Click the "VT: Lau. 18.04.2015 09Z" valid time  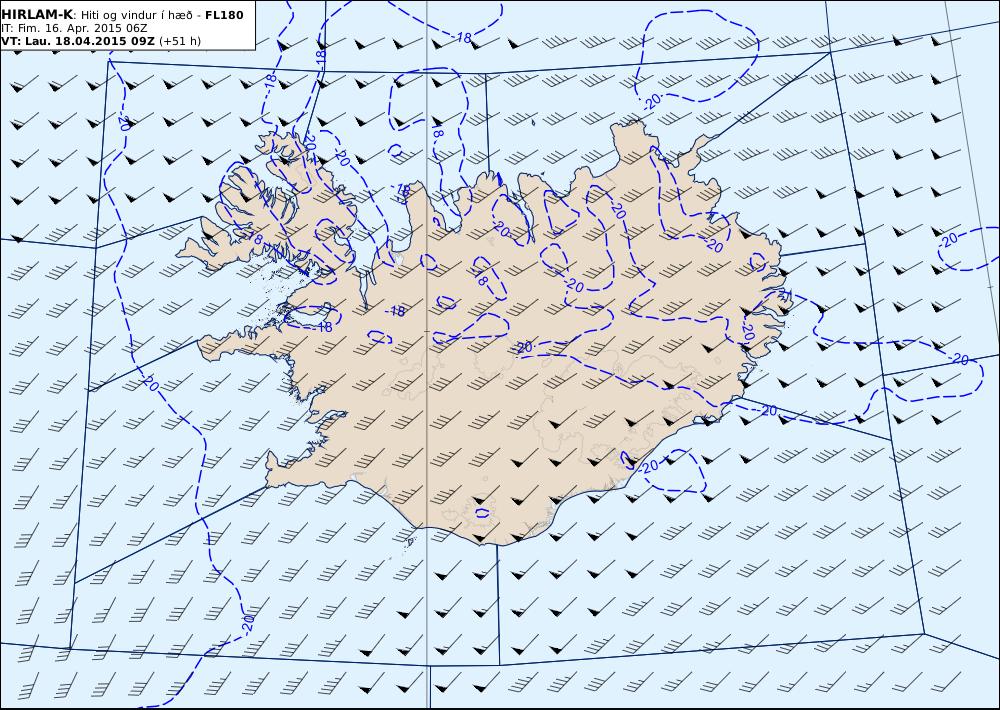pos(78,41)
